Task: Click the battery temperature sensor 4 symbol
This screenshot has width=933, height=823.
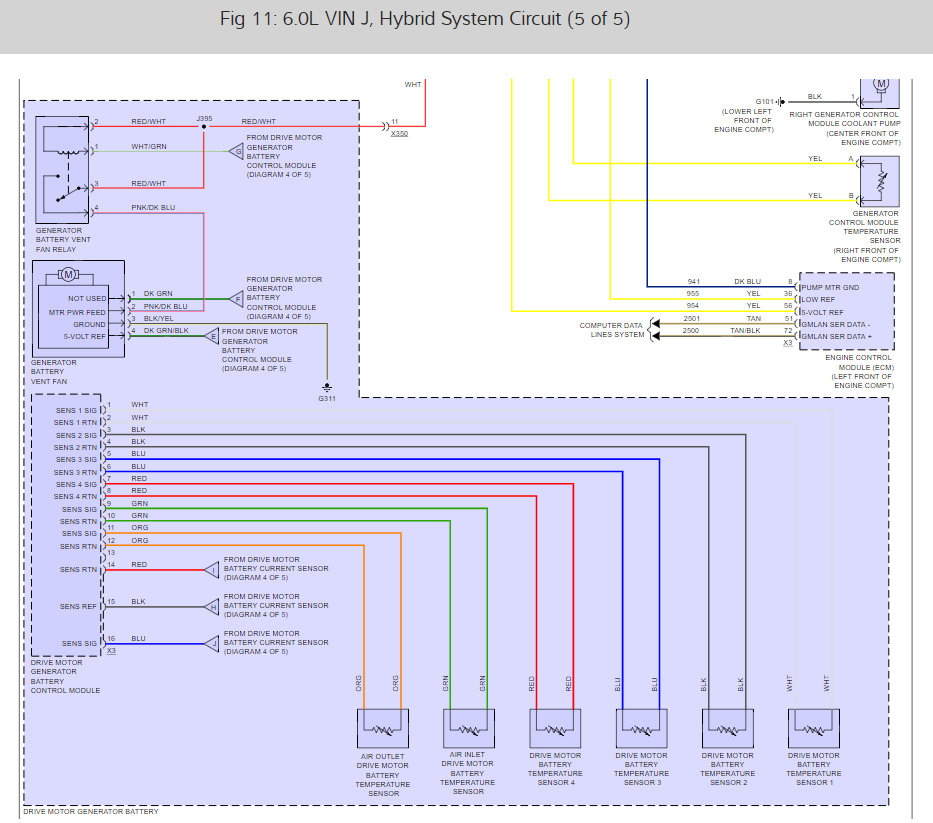Action: pyautogui.click(x=555, y=728)
